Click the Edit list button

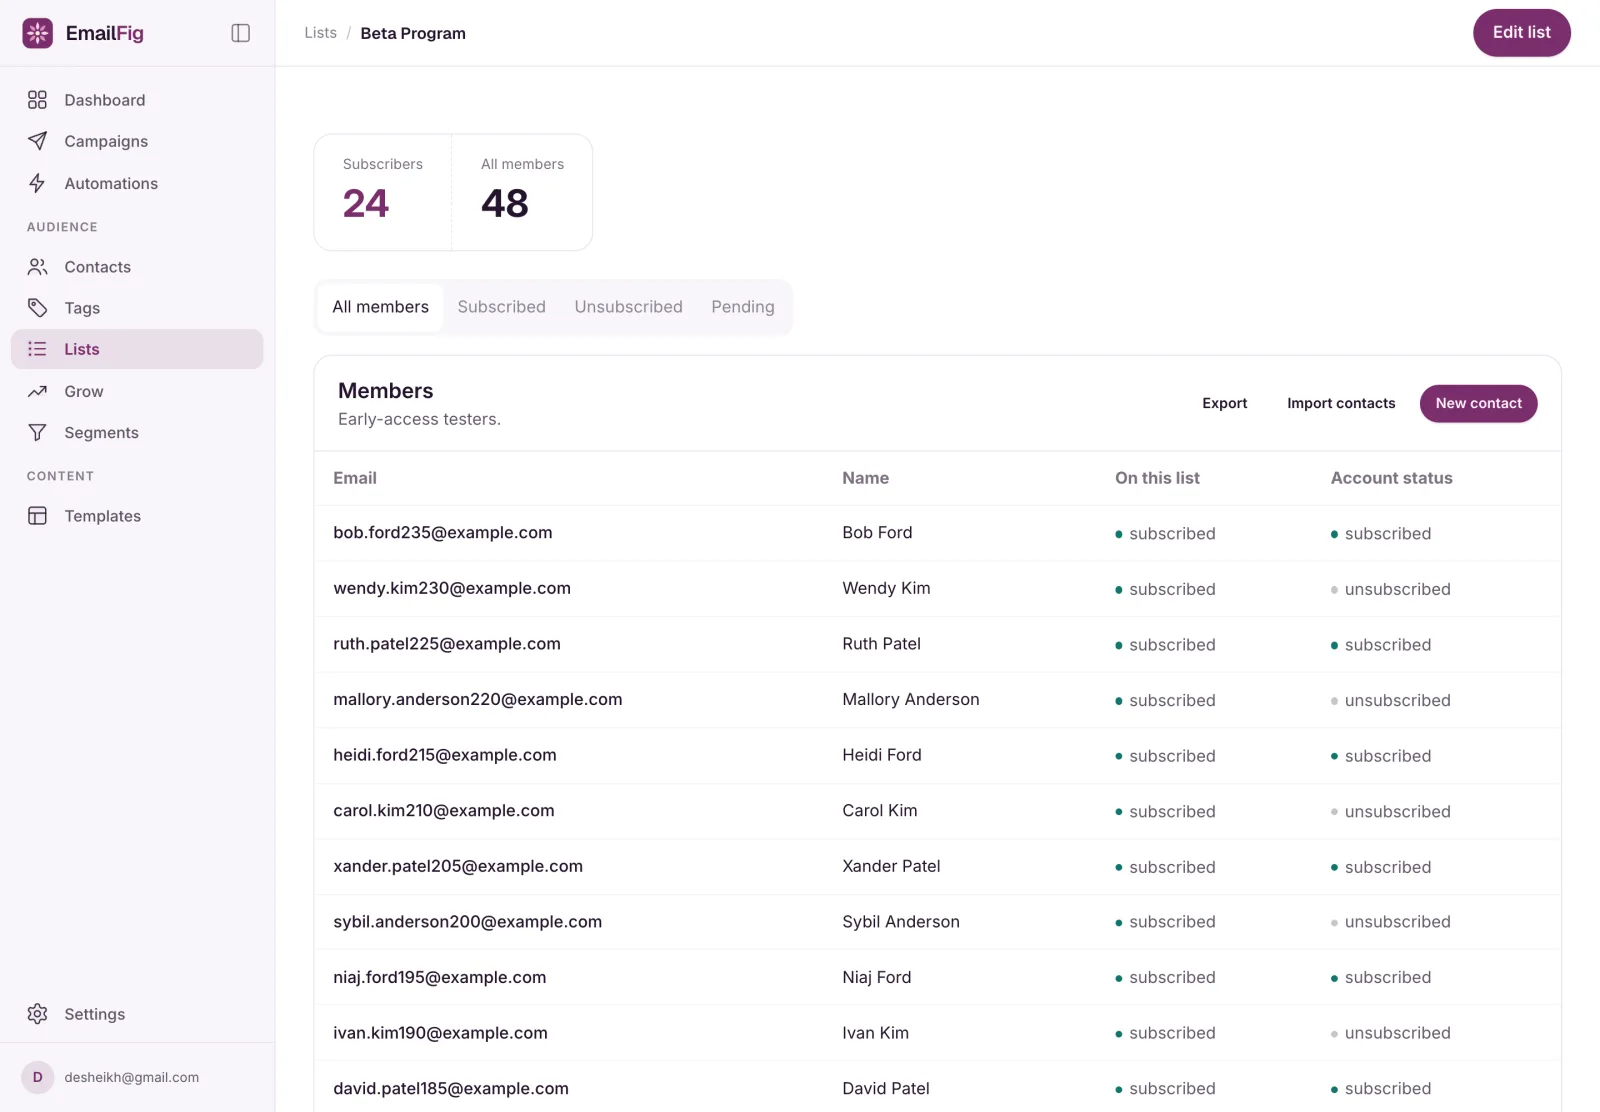[1521, 33]
